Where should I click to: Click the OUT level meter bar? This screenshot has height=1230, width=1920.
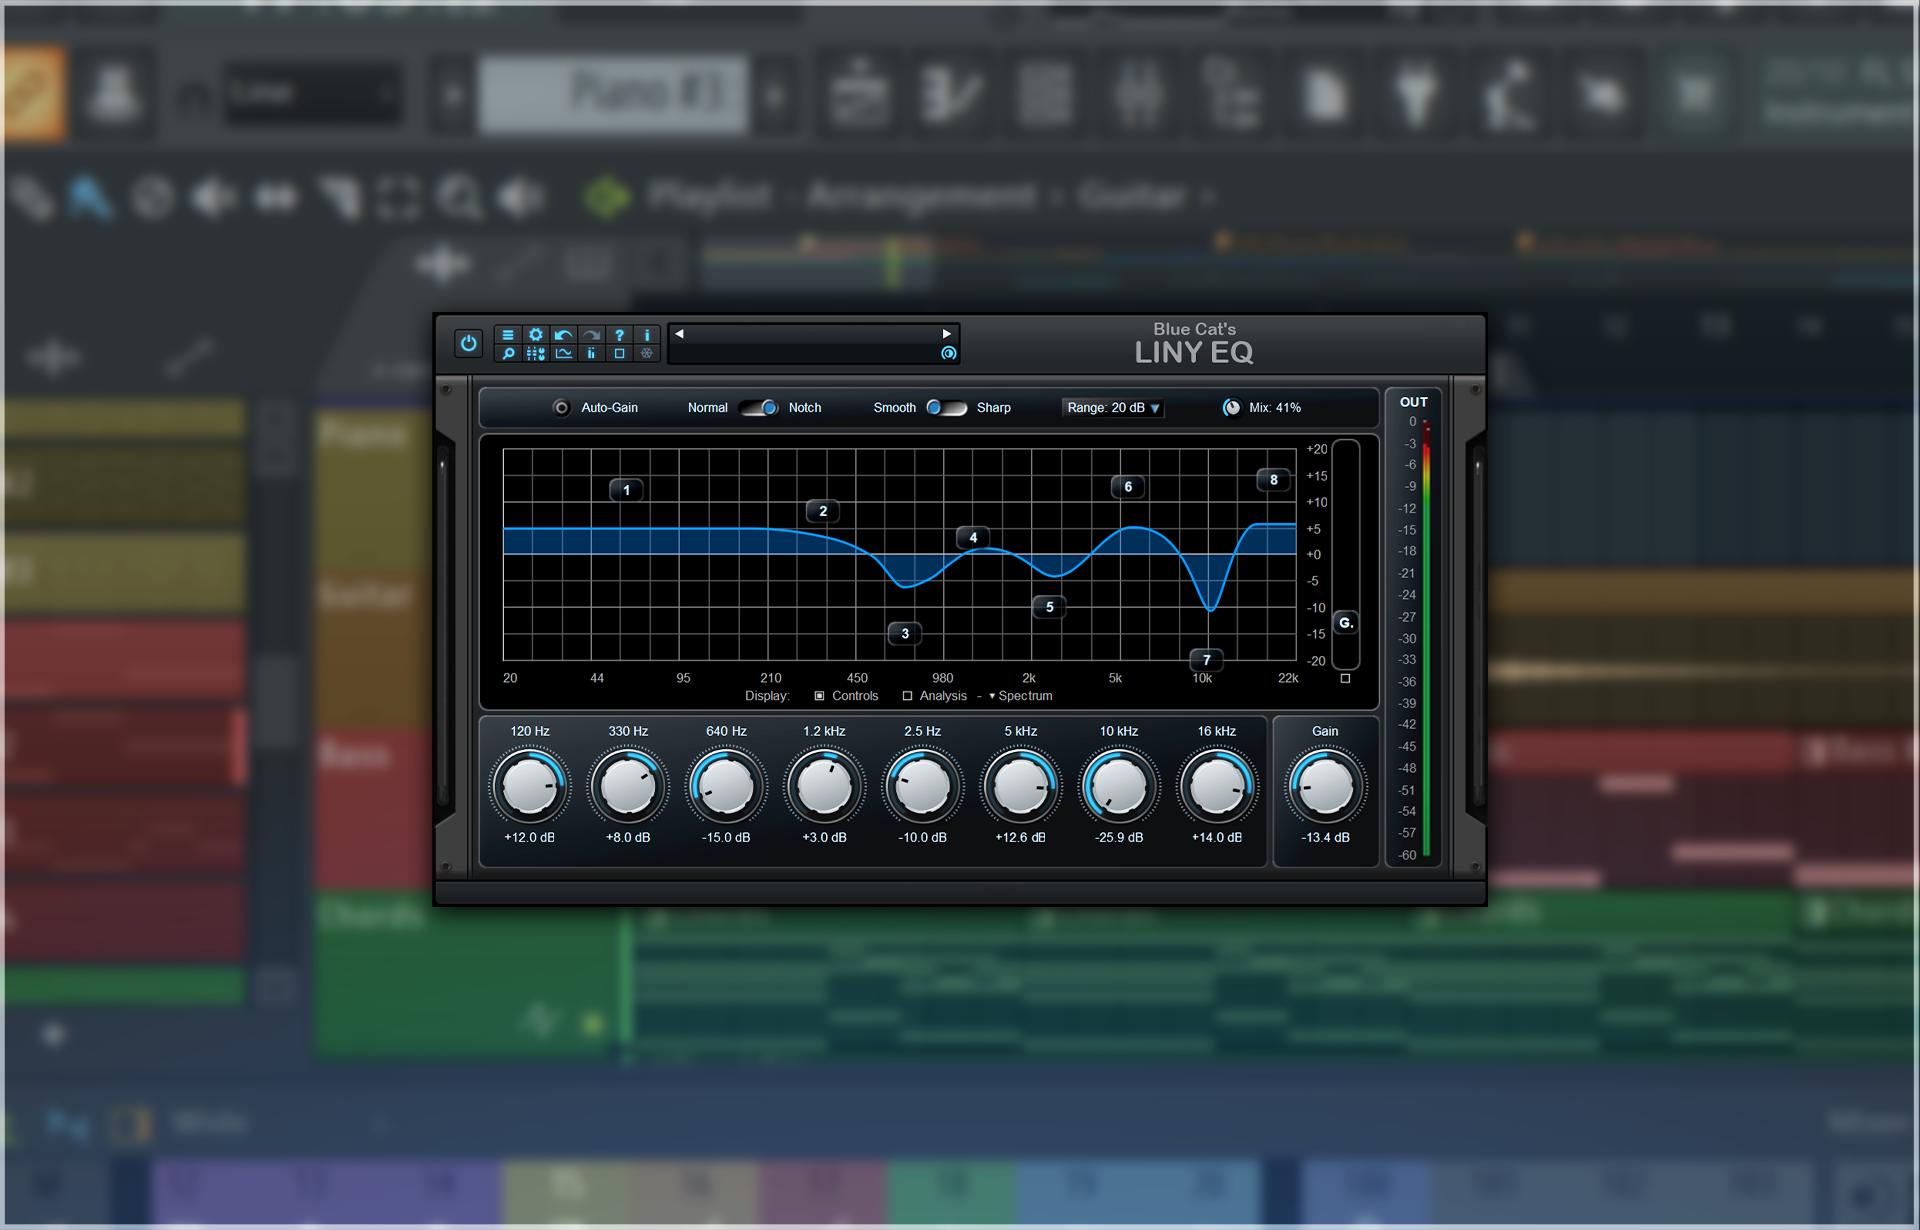tap(1427, 639)
